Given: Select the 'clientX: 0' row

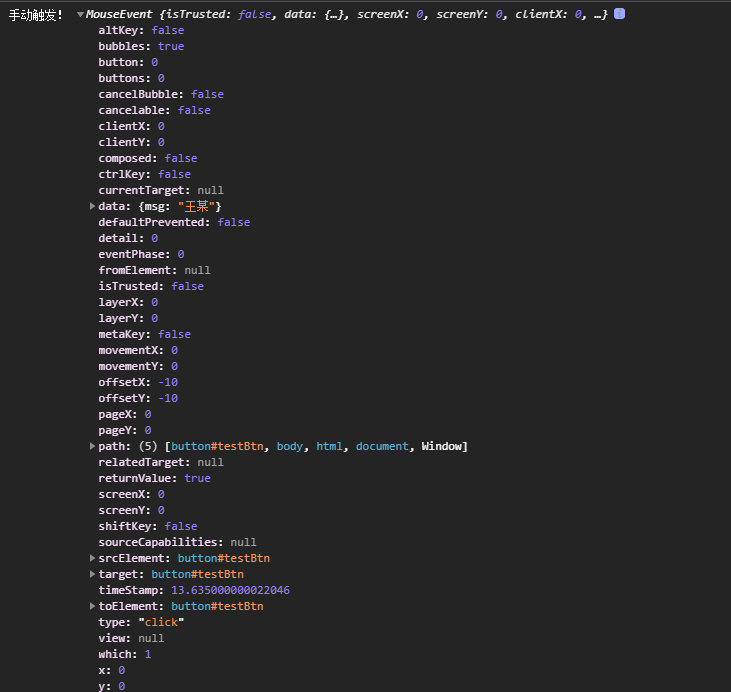Looking at the screenshot, I should [131, 126].
